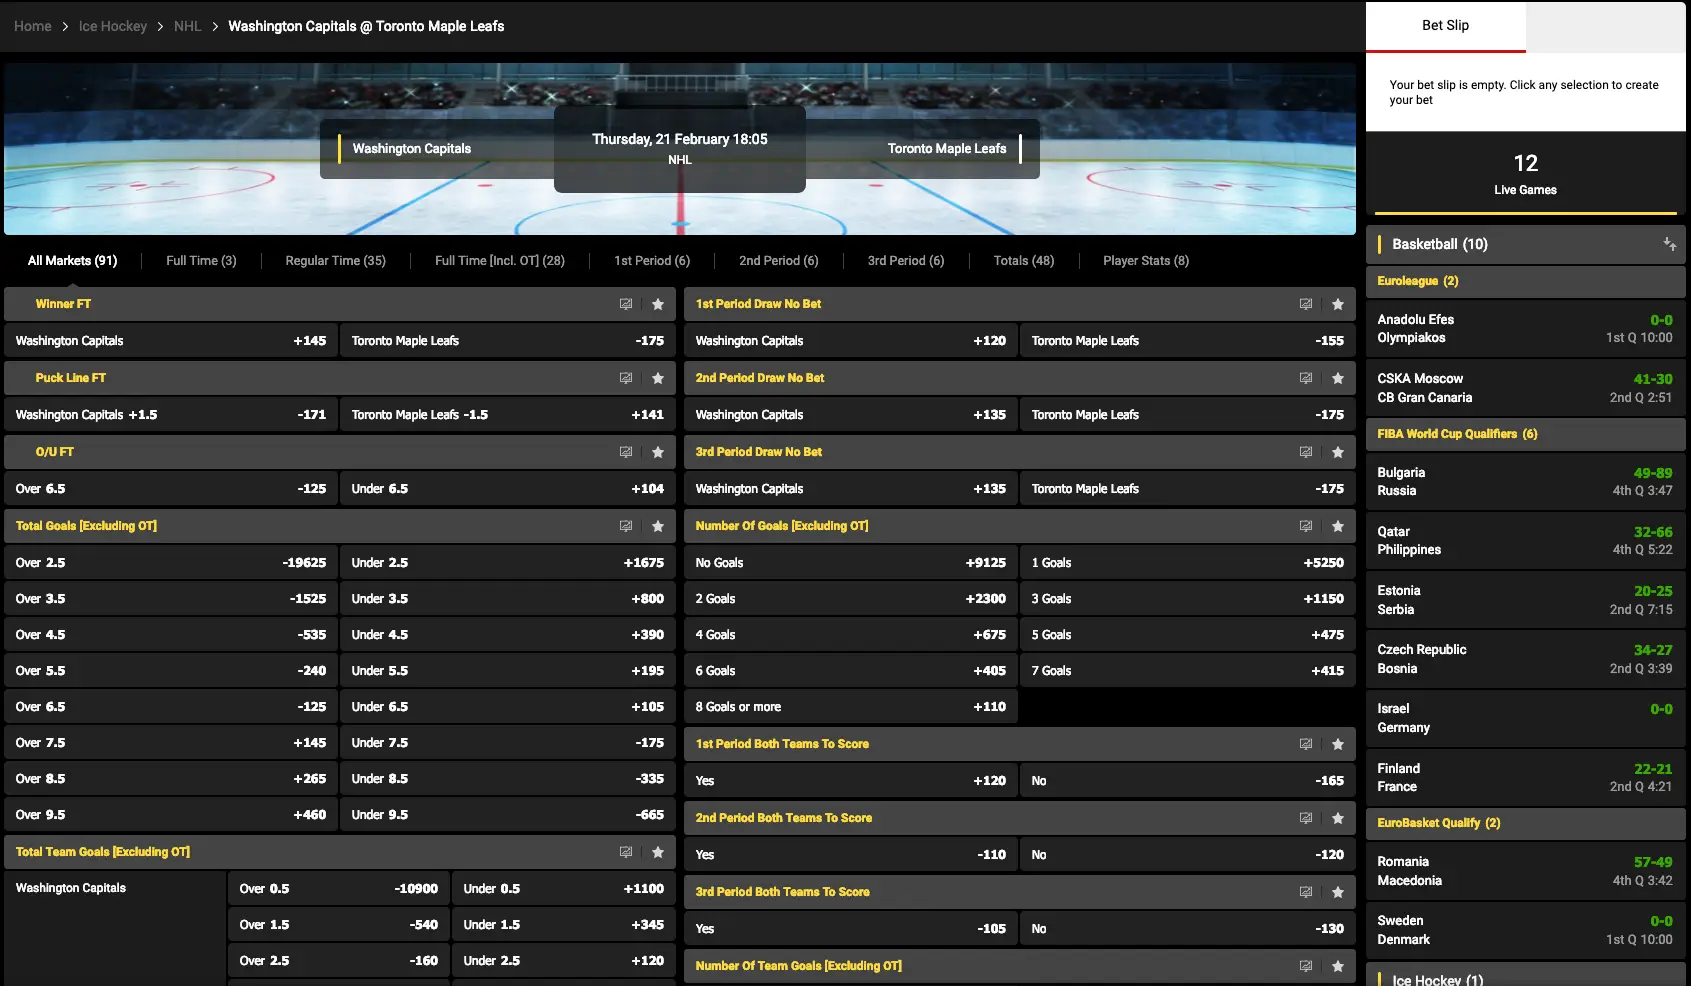Show 3rd Period (6) markets
The width and height of the screenshot is (1691, 986).
coord(905,261)
